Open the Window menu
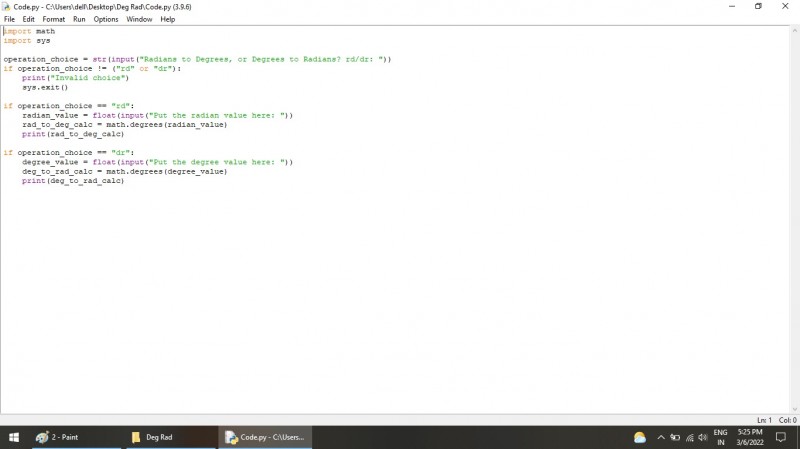Viewport: 800px width, 449px height. [139, 19]
